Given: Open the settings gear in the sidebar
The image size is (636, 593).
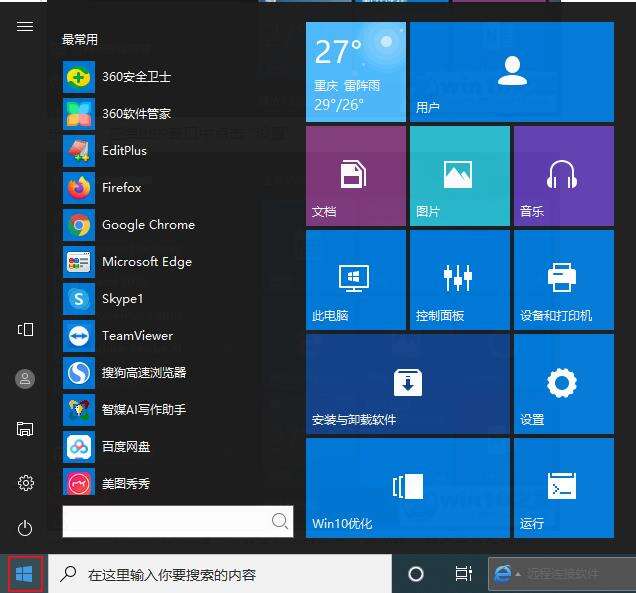Looking at the screenshot, I should click(x=25, y=483).
